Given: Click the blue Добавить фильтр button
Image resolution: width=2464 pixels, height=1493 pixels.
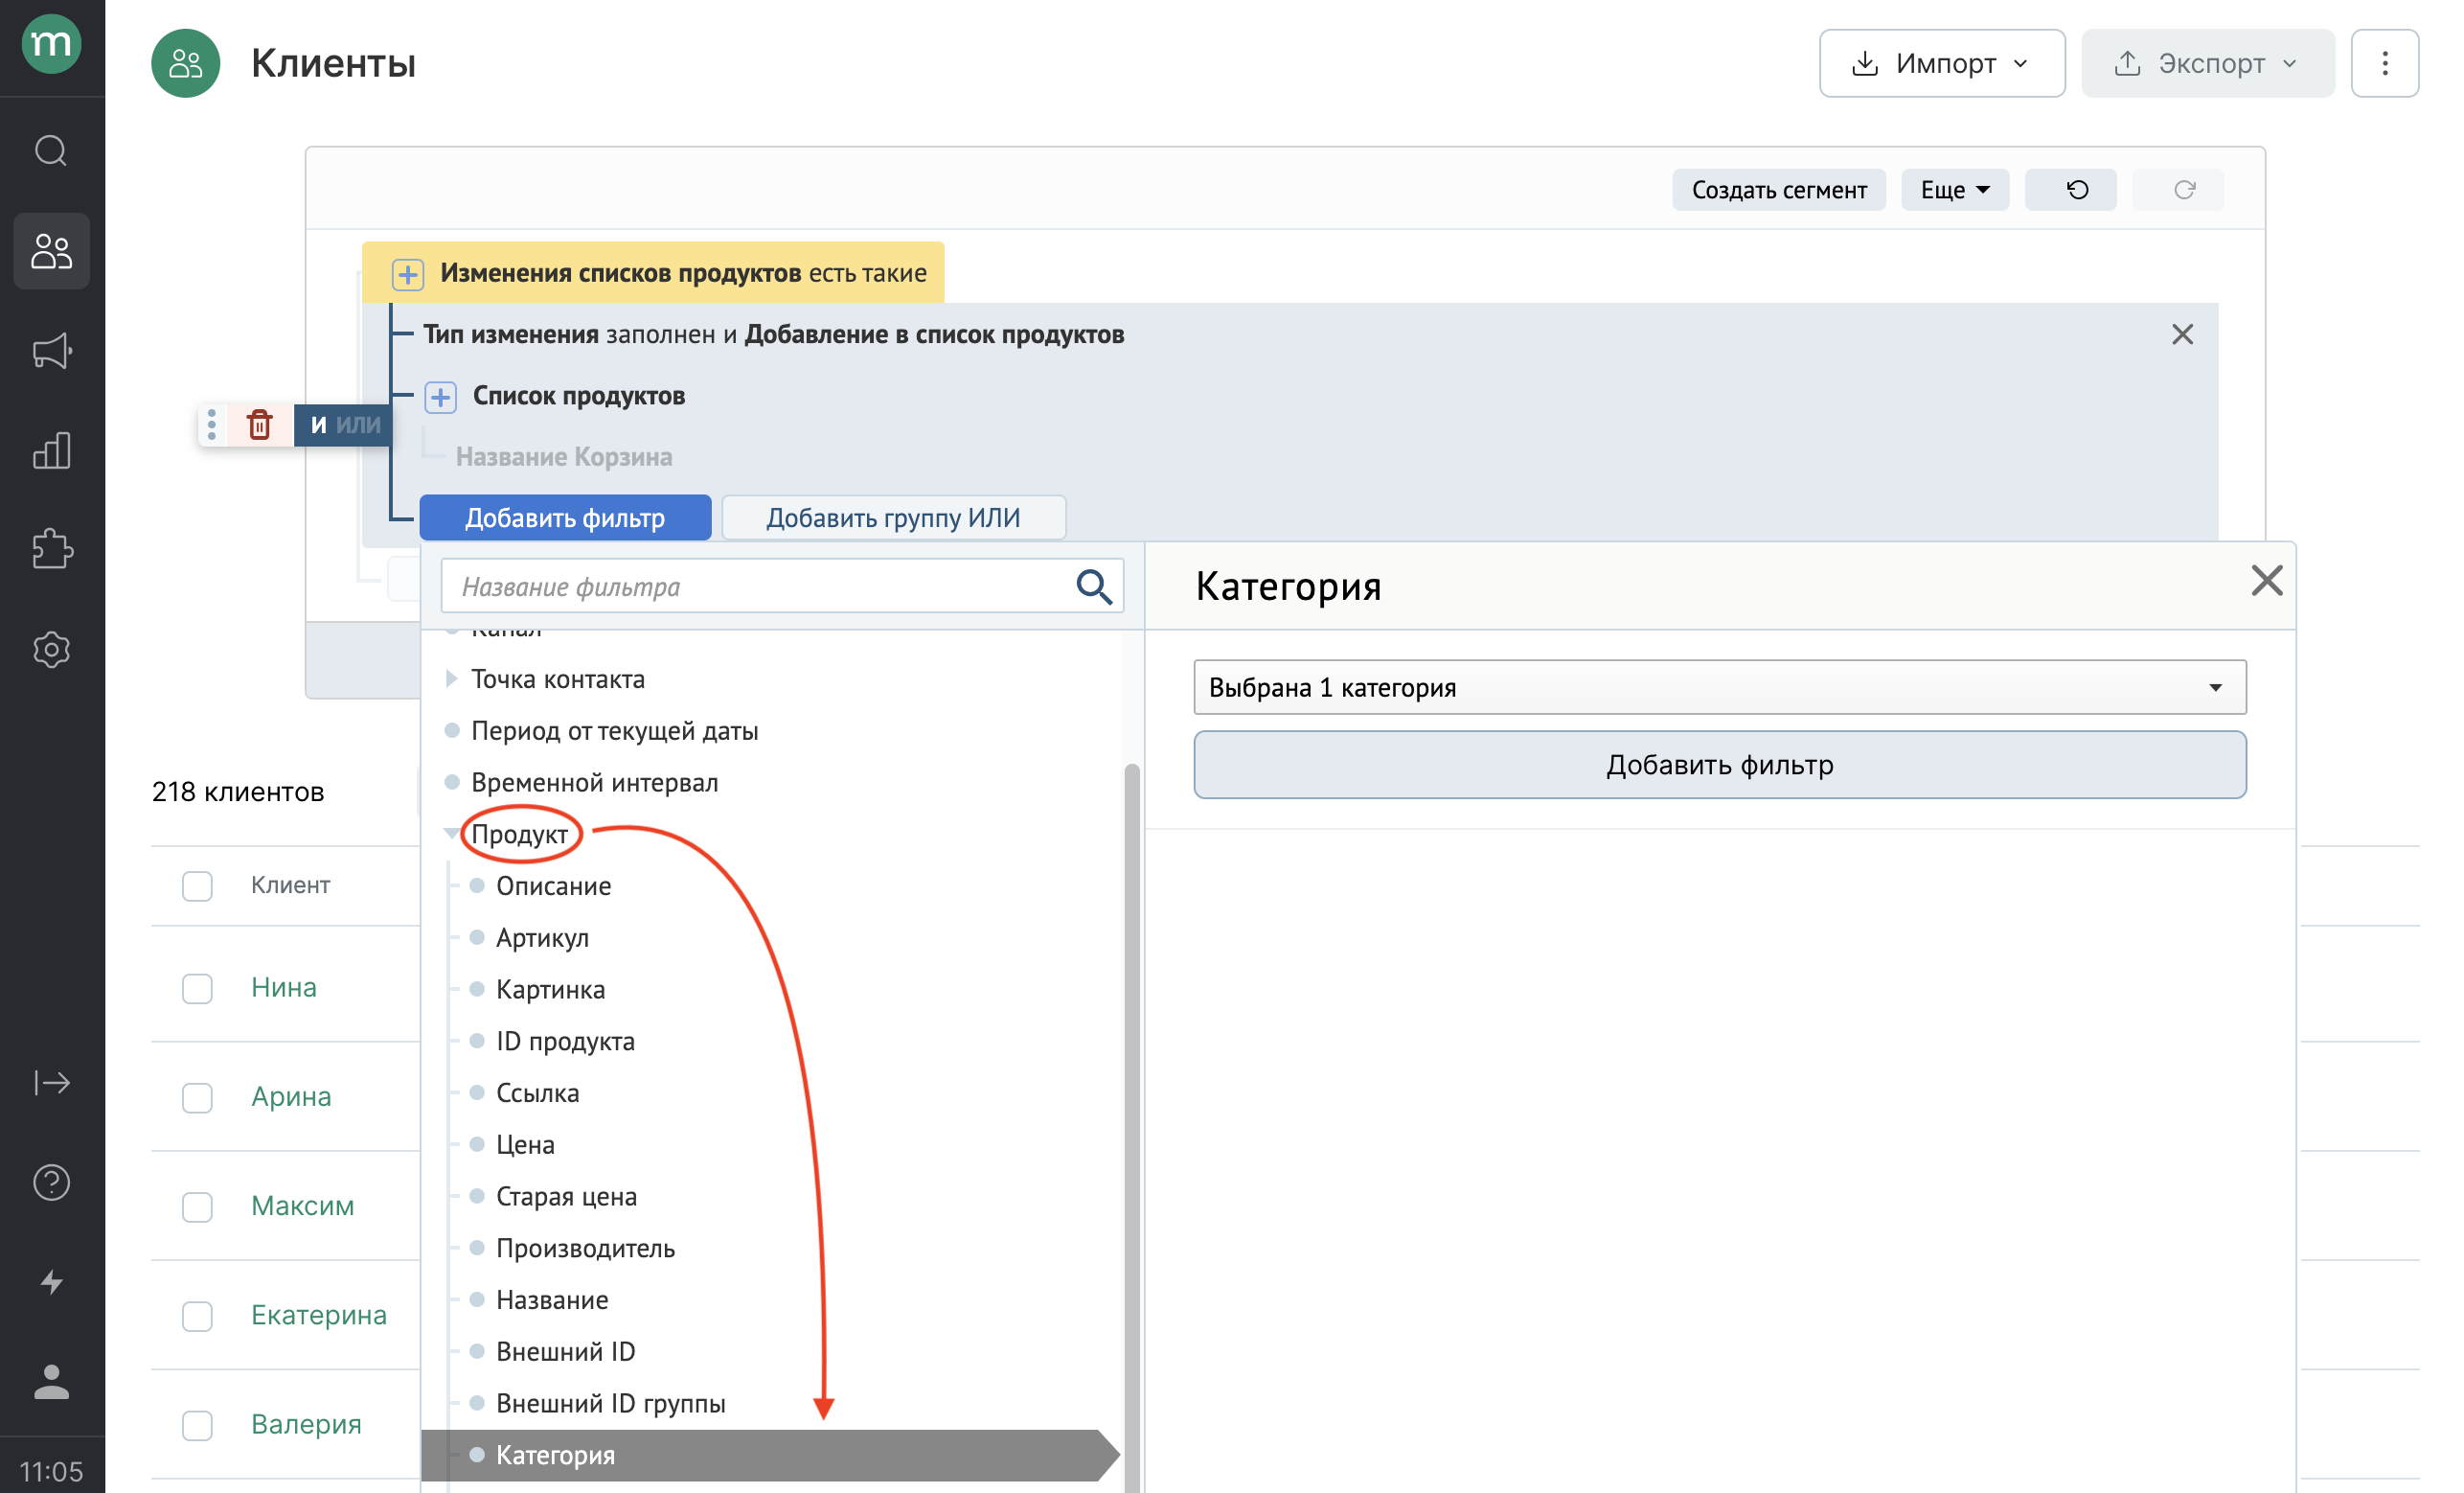Looking at the screenshot, I should point(565,517).
